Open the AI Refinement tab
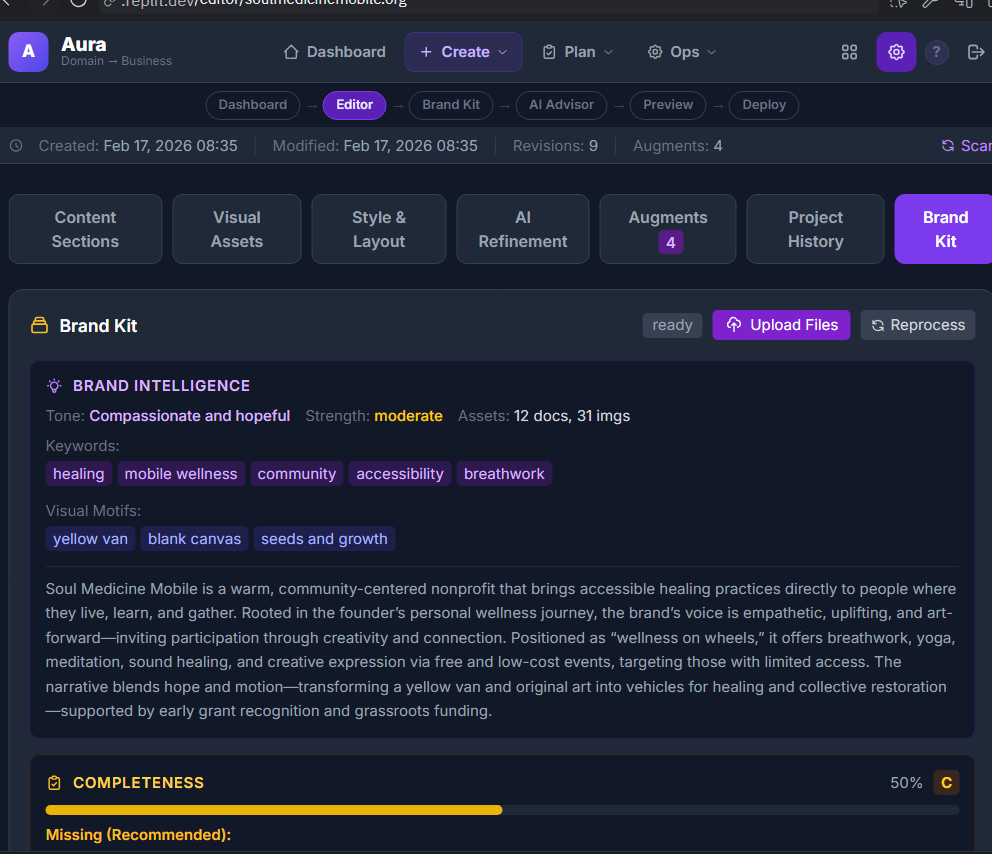992x854 pixels. tap(522, 229)
